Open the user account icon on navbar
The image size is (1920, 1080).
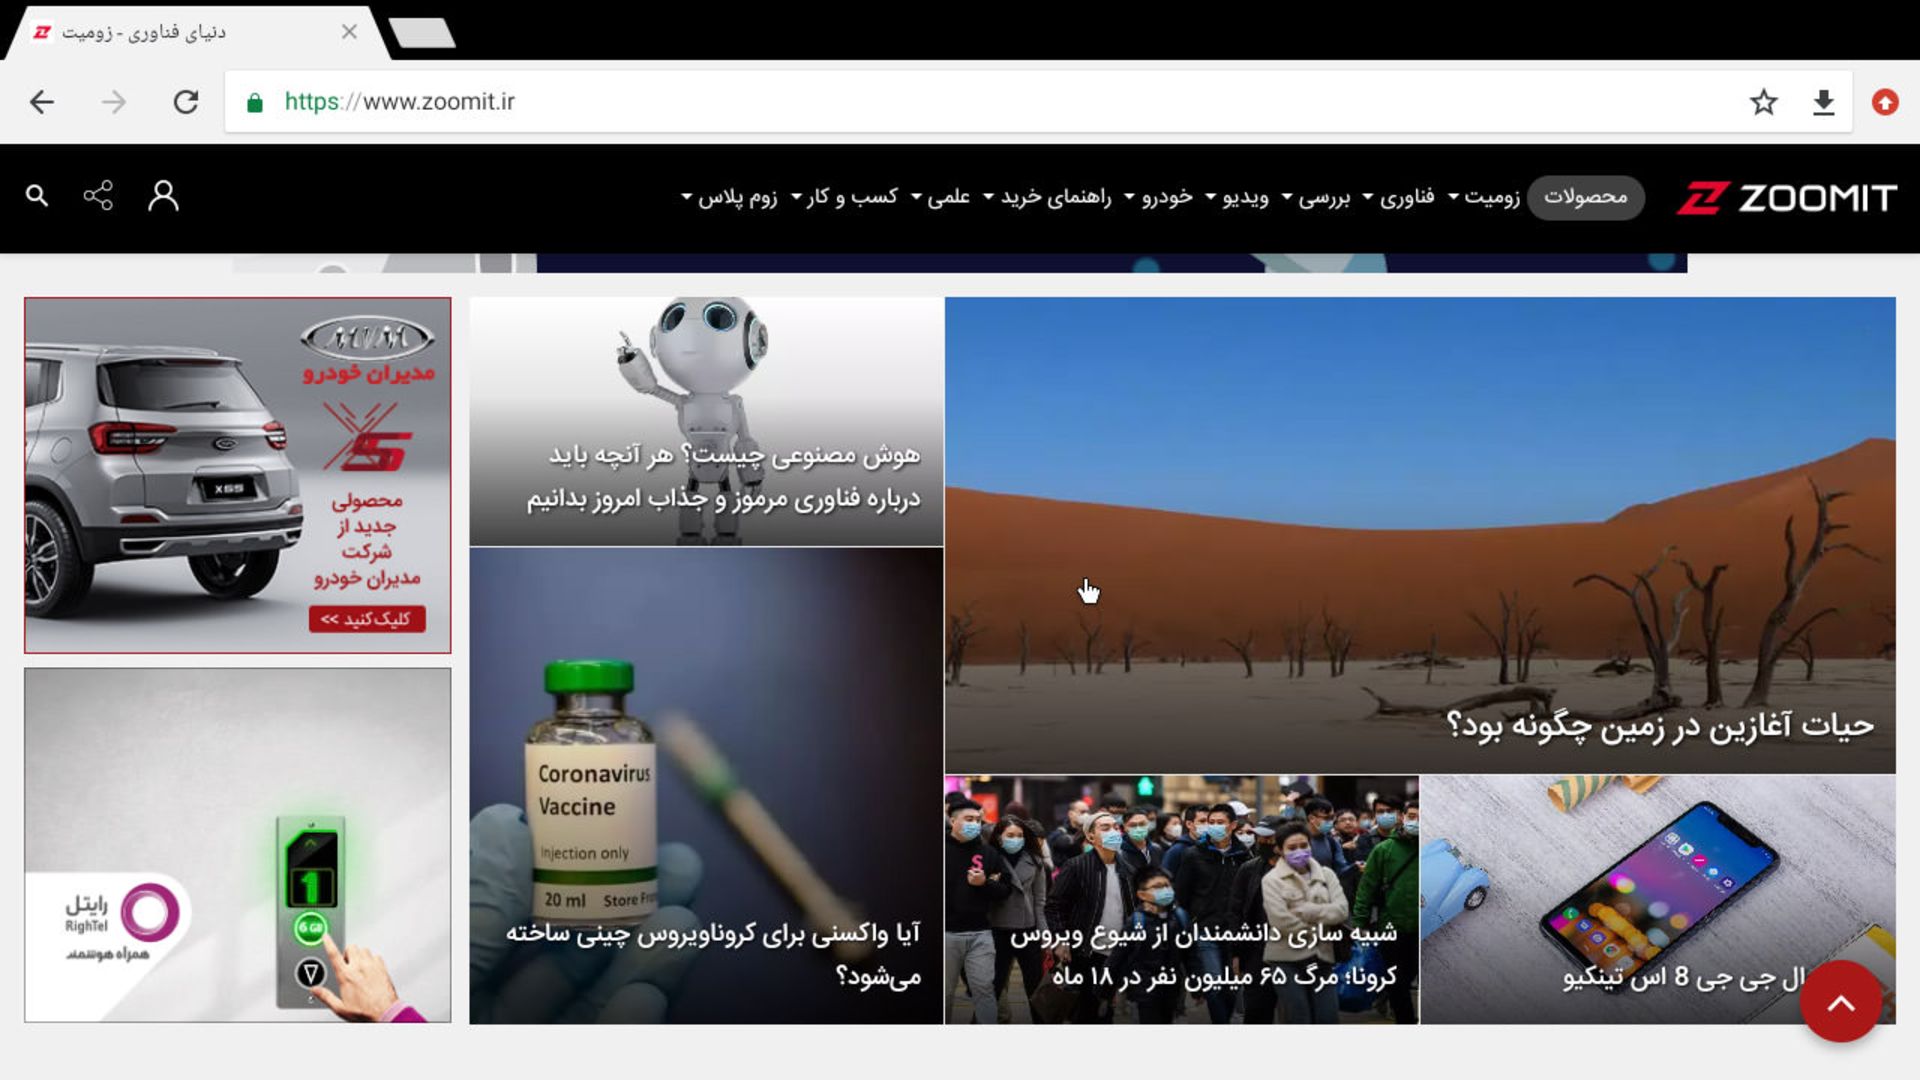(x=163, y=197)
